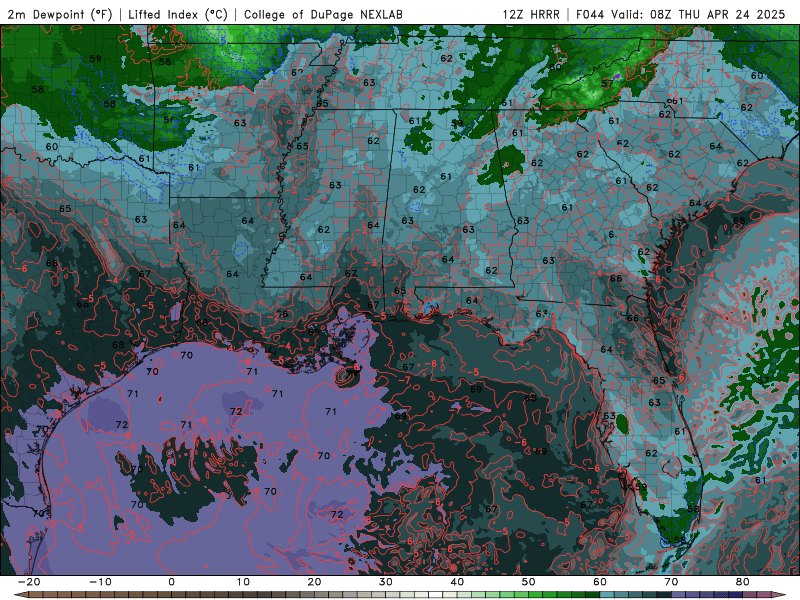Click the brown colorbar segment near -20

coord(36,595)
